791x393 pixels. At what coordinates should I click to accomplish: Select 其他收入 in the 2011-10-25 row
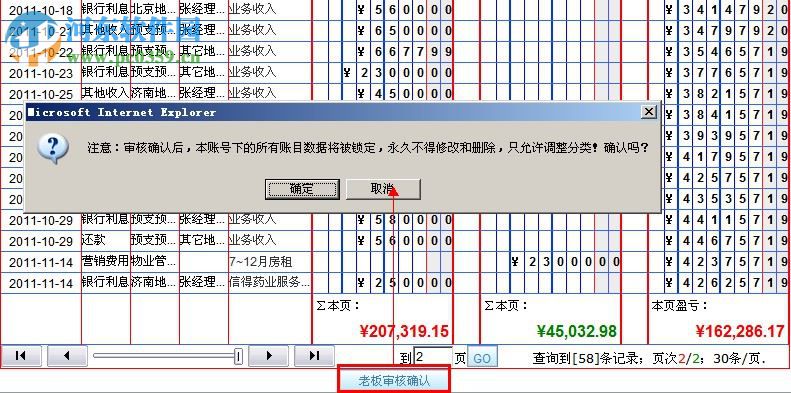click(106, 93)
